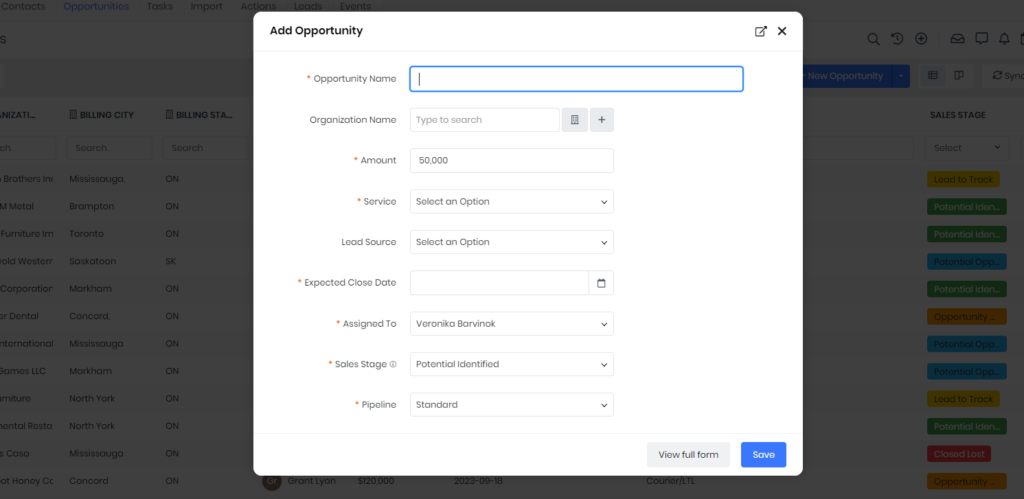Click the quick-create plus circle icon

pos(921,39)
